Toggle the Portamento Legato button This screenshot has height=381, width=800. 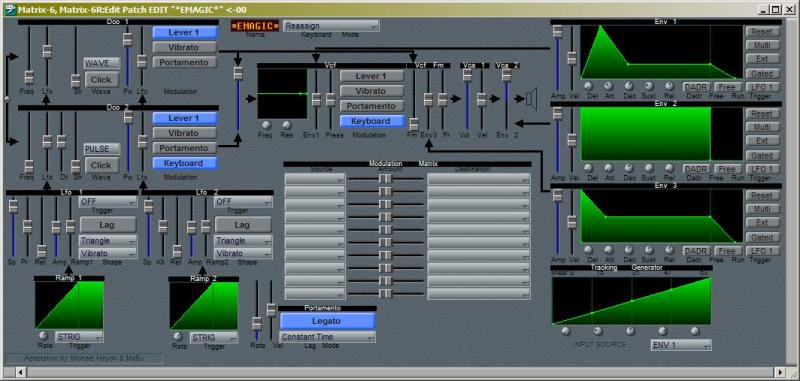(x=327, y=321)
